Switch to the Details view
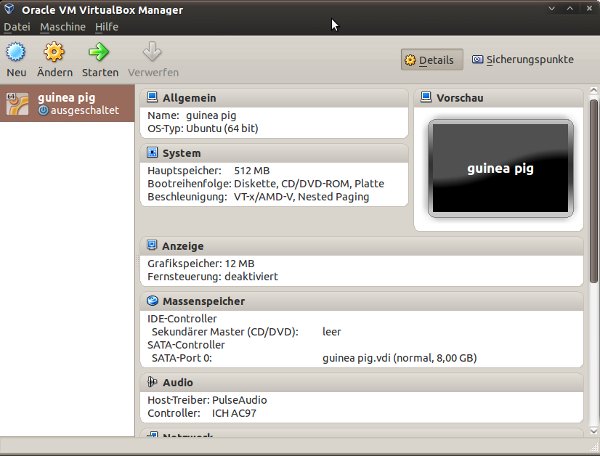This screenshot has height=456, width=600. click(x=432, y=60)
